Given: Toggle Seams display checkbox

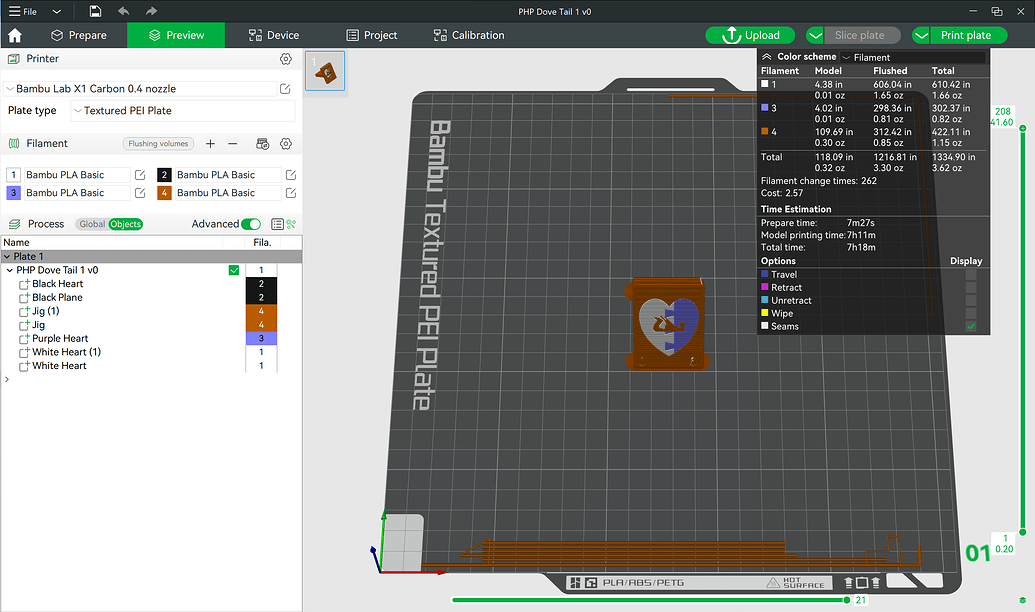Looking at the screenshot, I should [971, 326].
